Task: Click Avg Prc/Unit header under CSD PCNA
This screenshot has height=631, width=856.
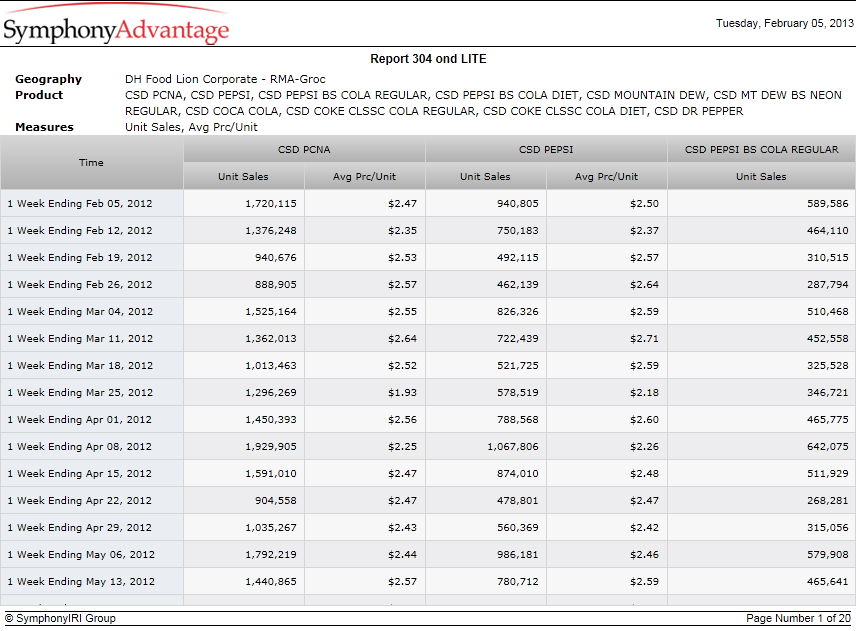Action: 365,176
